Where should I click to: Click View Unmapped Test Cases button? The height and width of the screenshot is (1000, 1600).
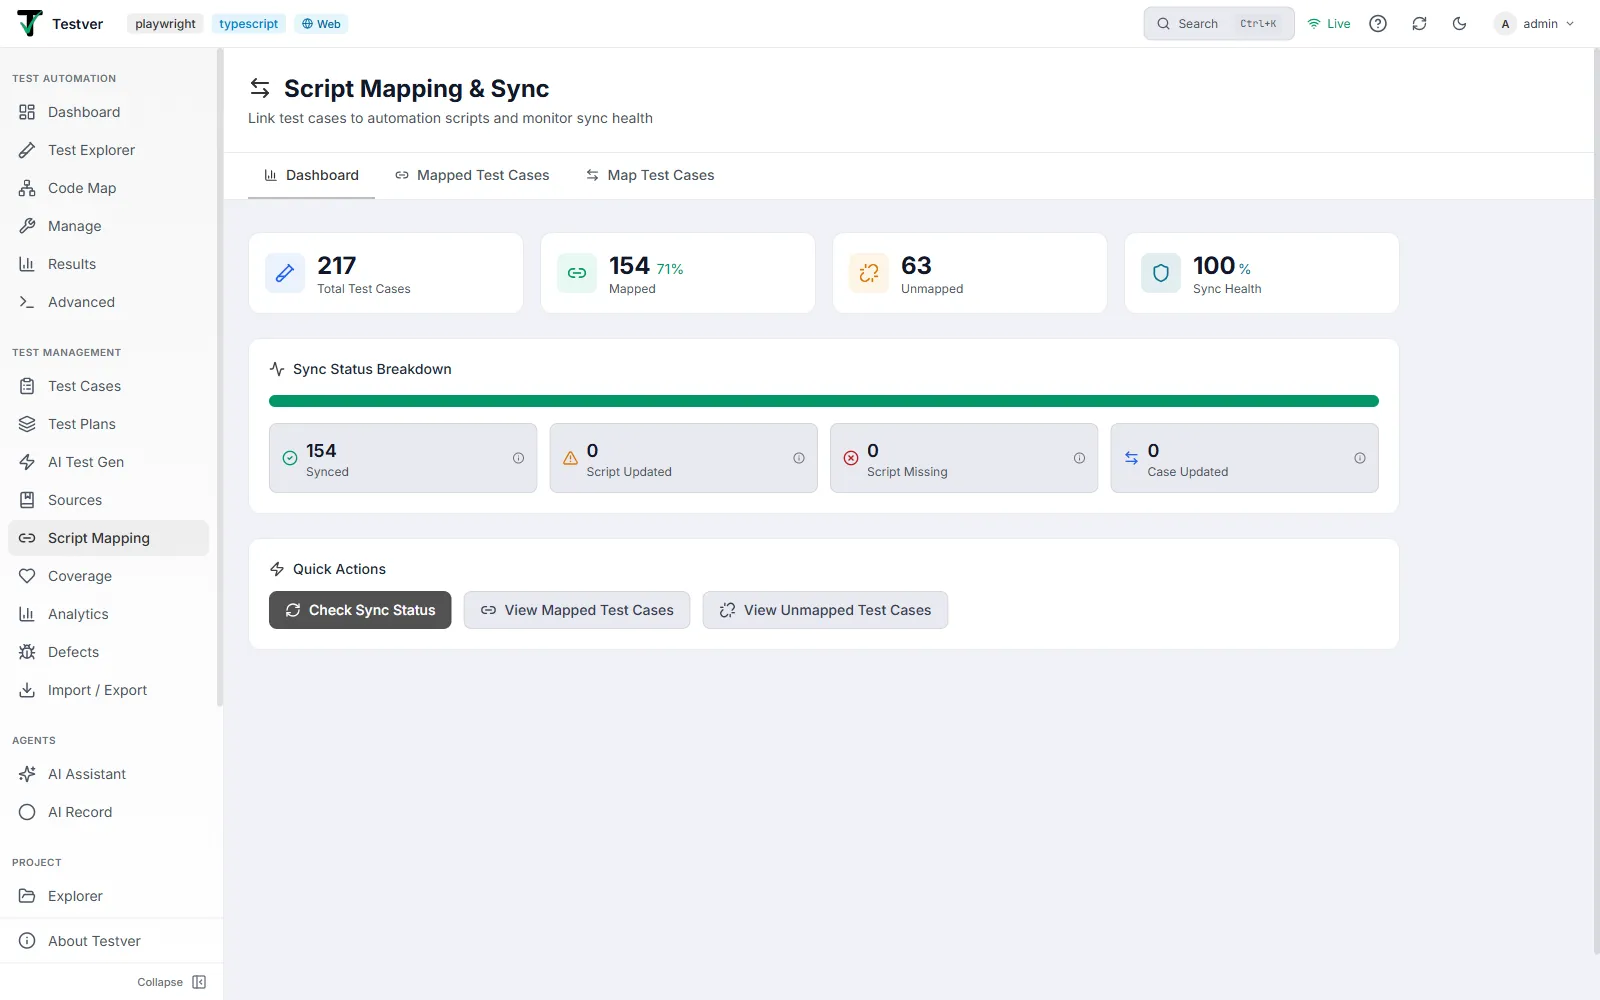825,610
